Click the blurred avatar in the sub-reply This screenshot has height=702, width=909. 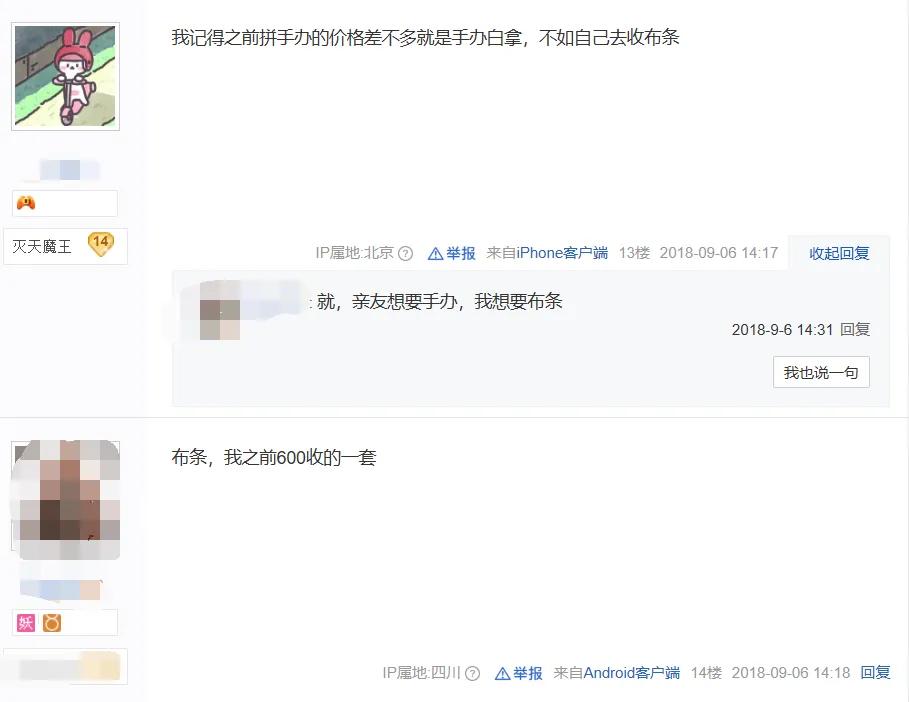(220, 310)
